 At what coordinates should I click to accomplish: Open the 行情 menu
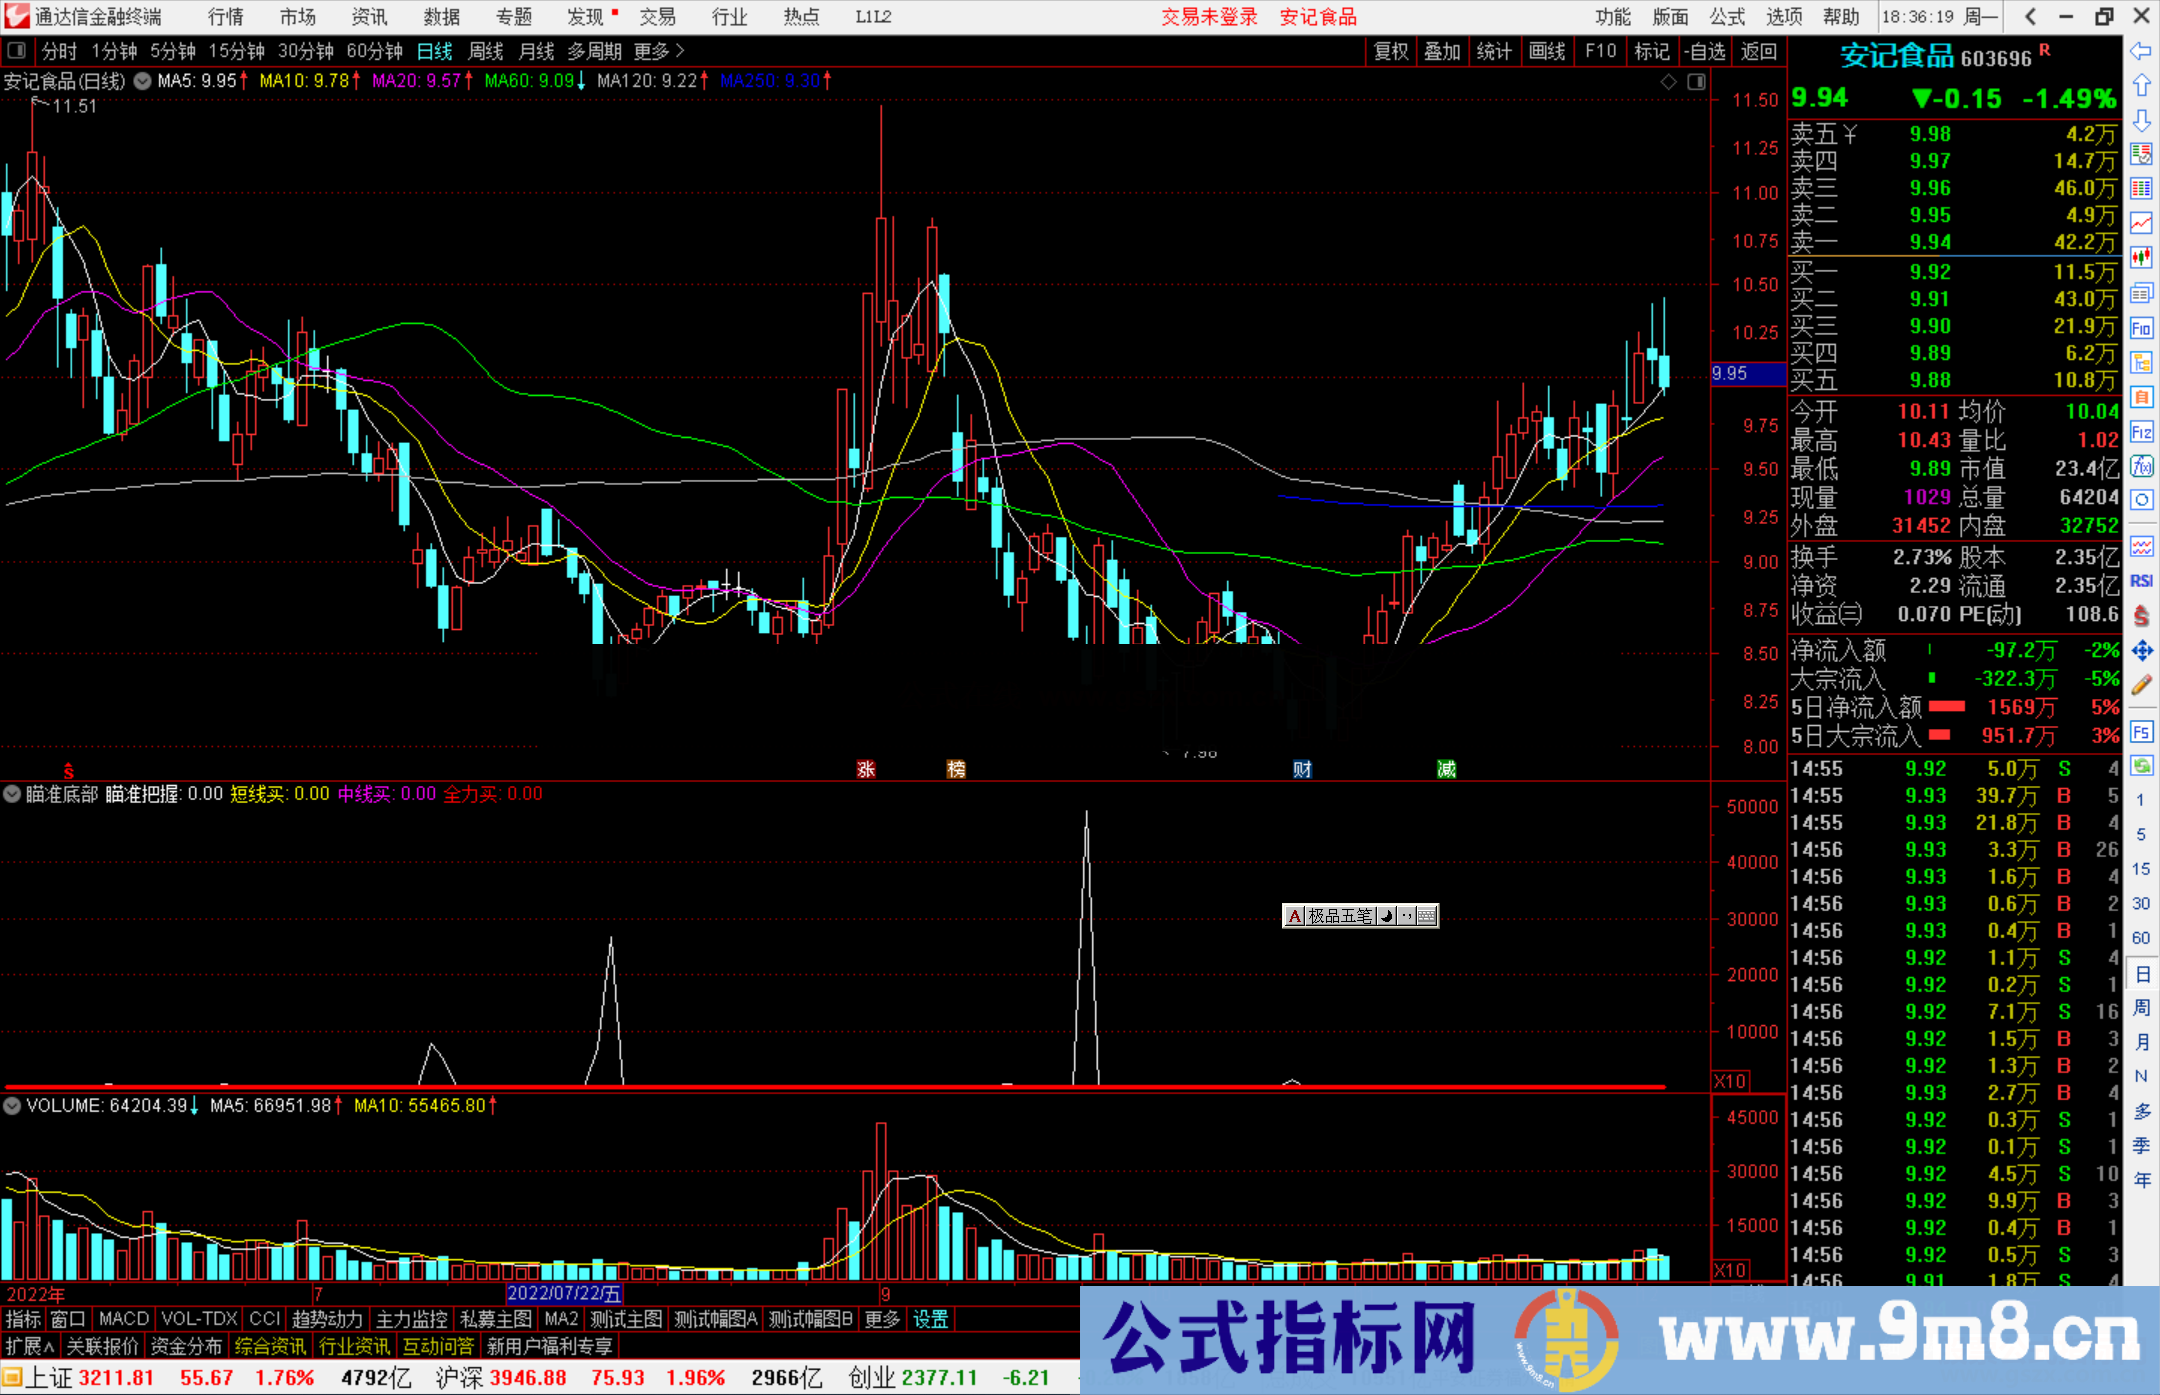click(x=225, y=17)
